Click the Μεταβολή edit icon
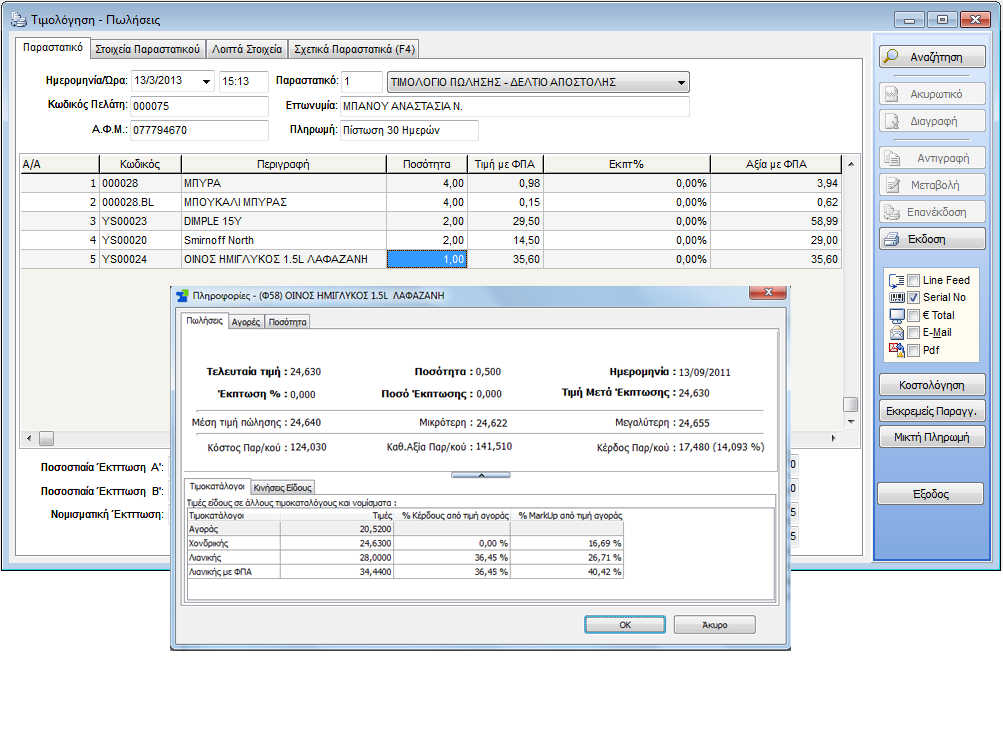Image resolution: width=1003 pixels, height=756 pixels. pos(892,185)
